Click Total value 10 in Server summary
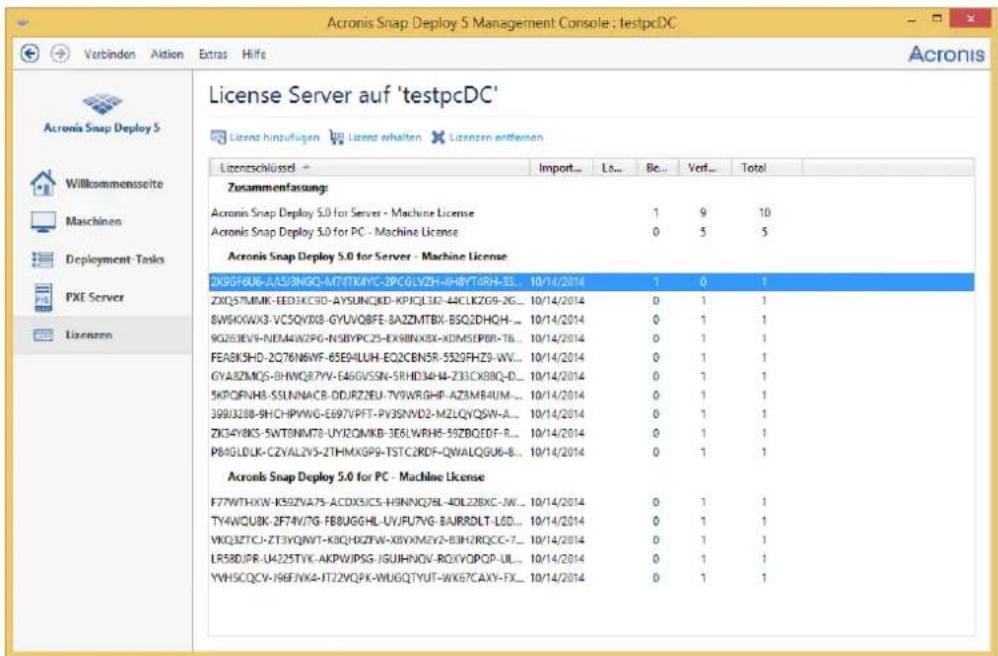The width and height of the screenshot is (998, 656). 764,213
